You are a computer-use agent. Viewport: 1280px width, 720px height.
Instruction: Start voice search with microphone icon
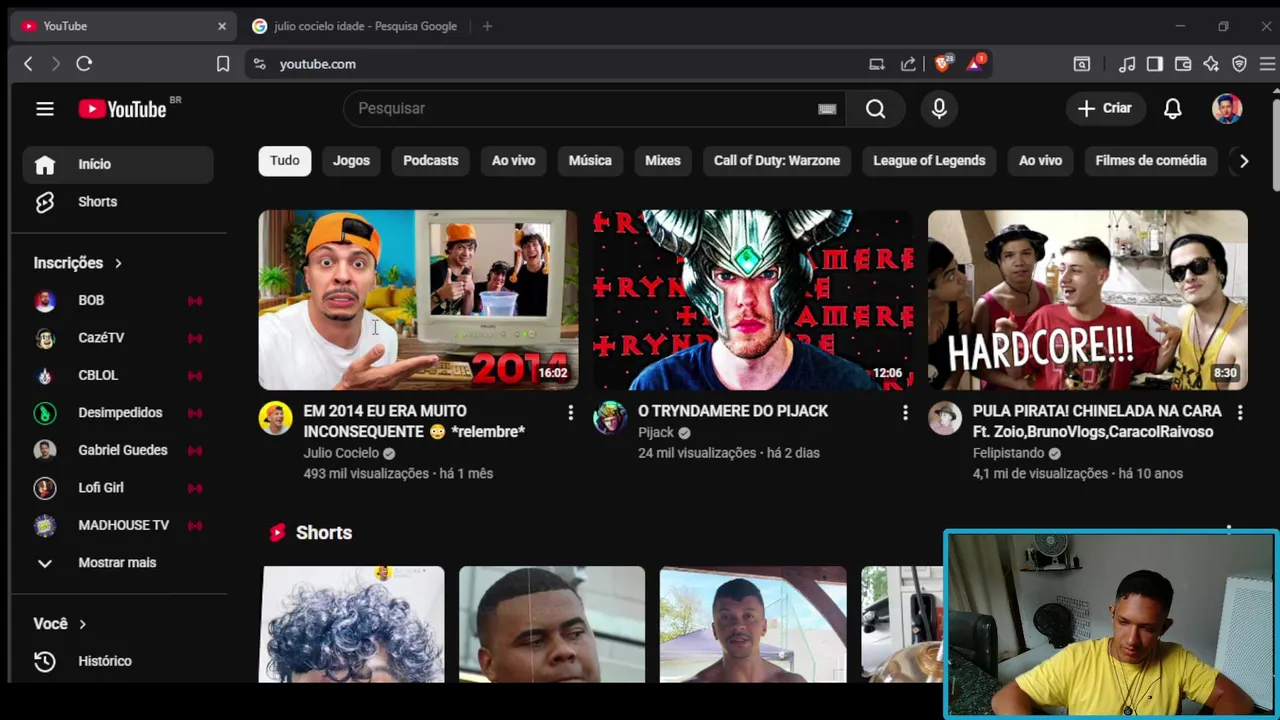939,108
